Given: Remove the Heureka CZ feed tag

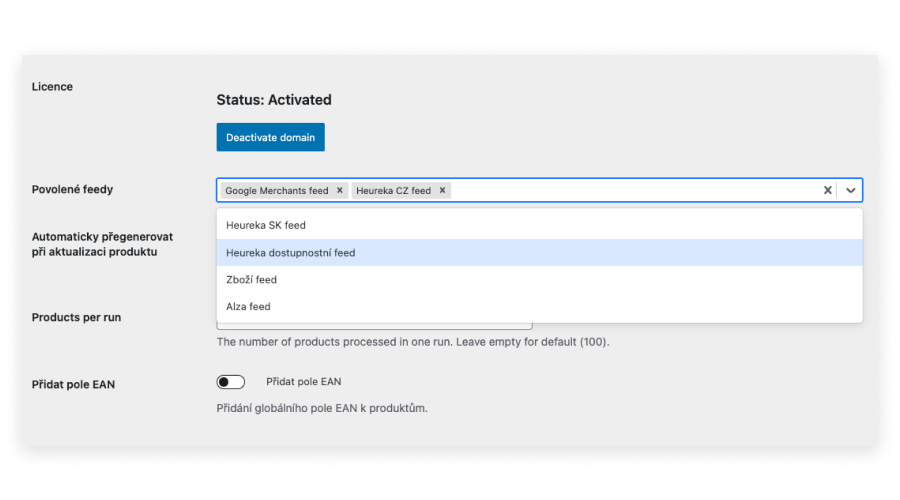Looking at the screenshot, I should point(442,190).
